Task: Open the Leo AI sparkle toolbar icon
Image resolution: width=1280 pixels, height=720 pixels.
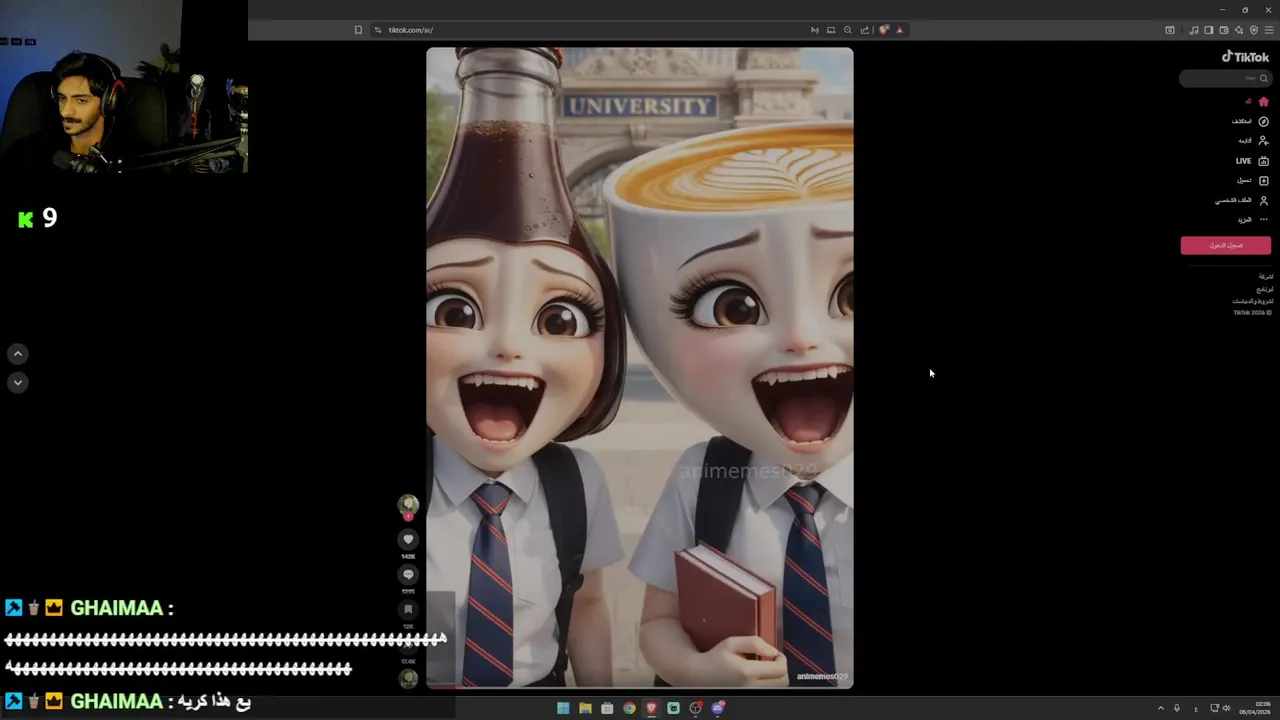Action: point(1239,30)
